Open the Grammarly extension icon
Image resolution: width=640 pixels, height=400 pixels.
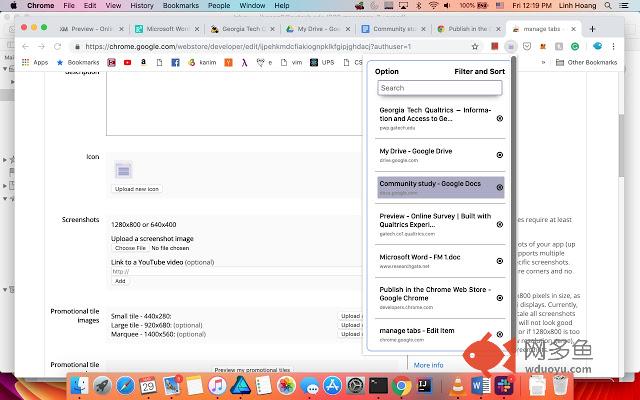coord(575,47)
